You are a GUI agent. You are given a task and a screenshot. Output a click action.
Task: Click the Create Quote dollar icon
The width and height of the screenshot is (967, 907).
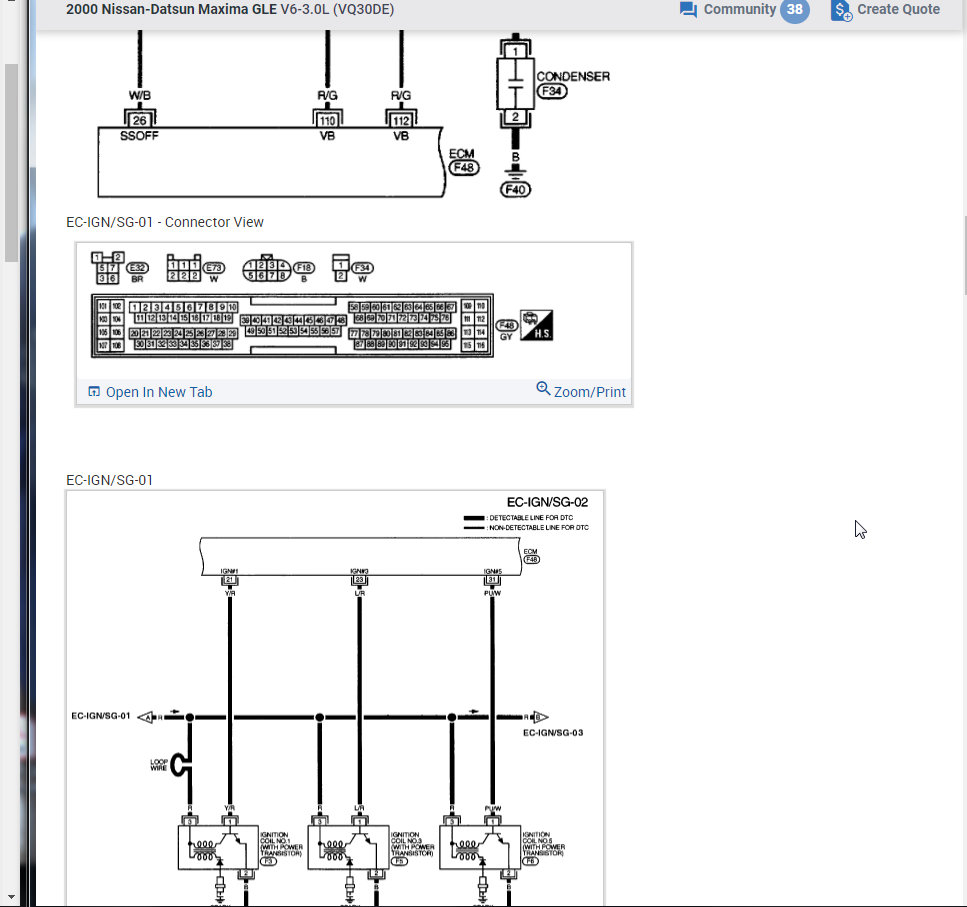[x=841, y=10]
